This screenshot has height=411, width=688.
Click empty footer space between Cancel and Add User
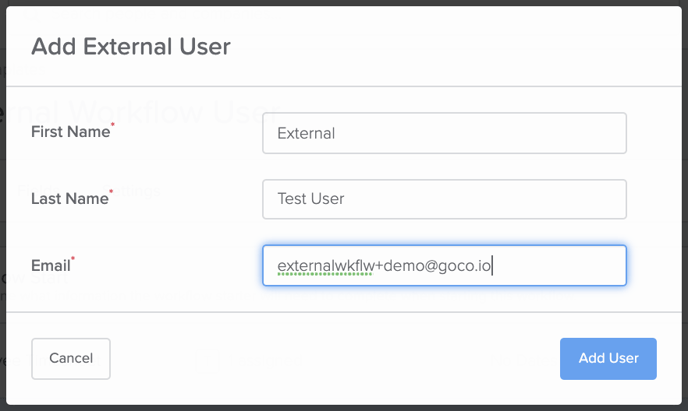pos(333,358)
